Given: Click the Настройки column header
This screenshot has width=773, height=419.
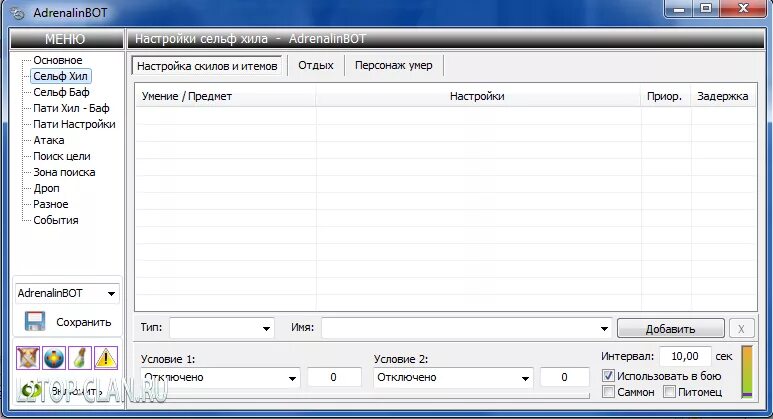Looking at the screenshot, I should pyautogui.click(x=478, y=96).
